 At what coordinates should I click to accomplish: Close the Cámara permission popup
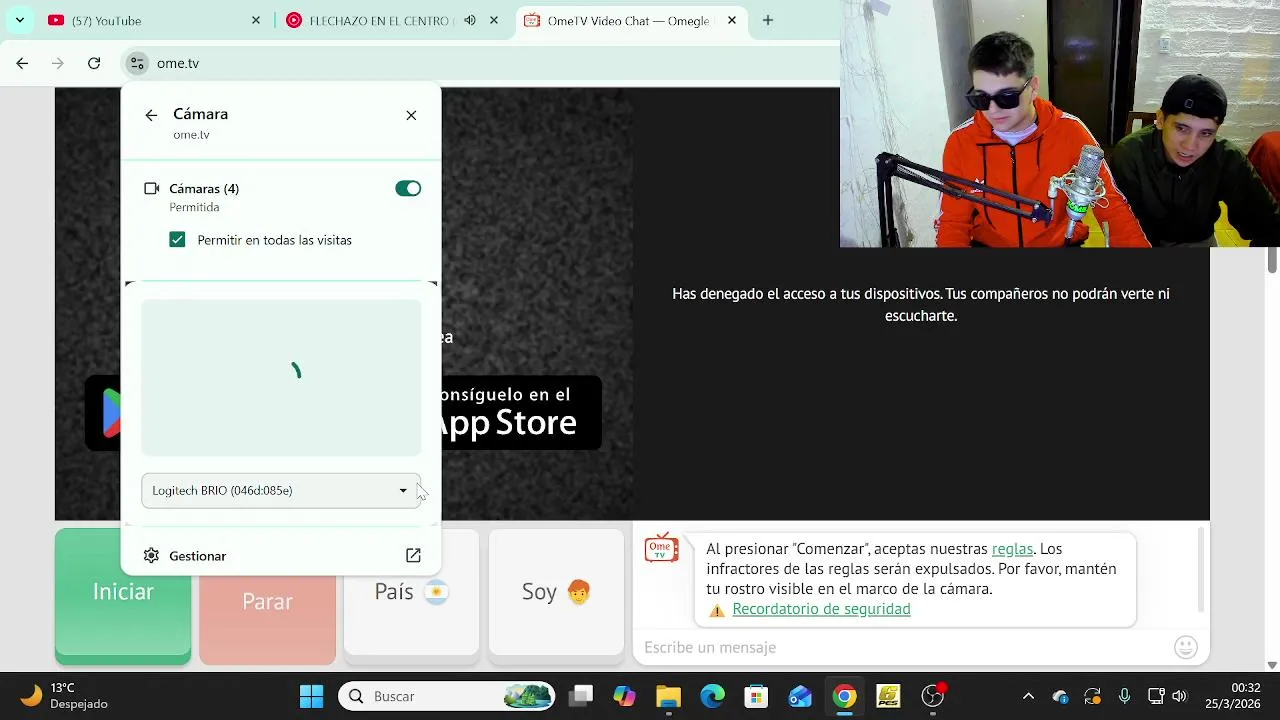pos(411,115)
